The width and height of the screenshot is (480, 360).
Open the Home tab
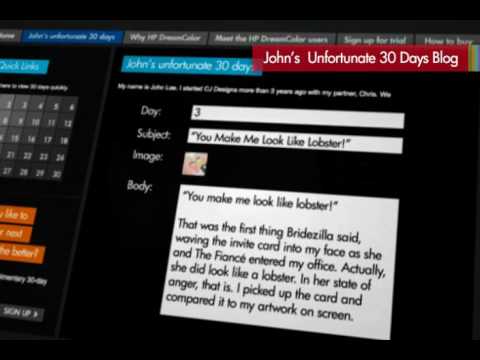click(8, 36)
